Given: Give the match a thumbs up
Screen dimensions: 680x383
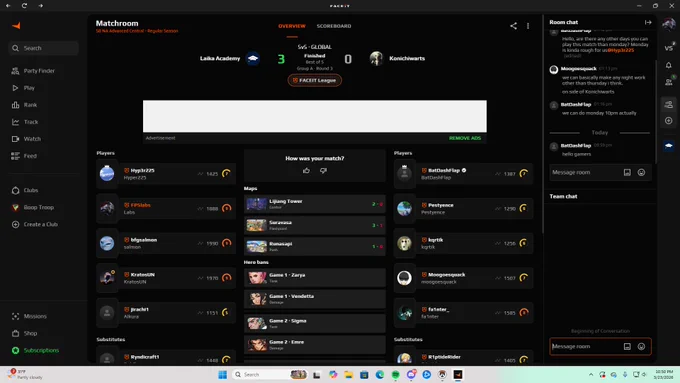Looking at the screenshot, I should tap(306, 170).
